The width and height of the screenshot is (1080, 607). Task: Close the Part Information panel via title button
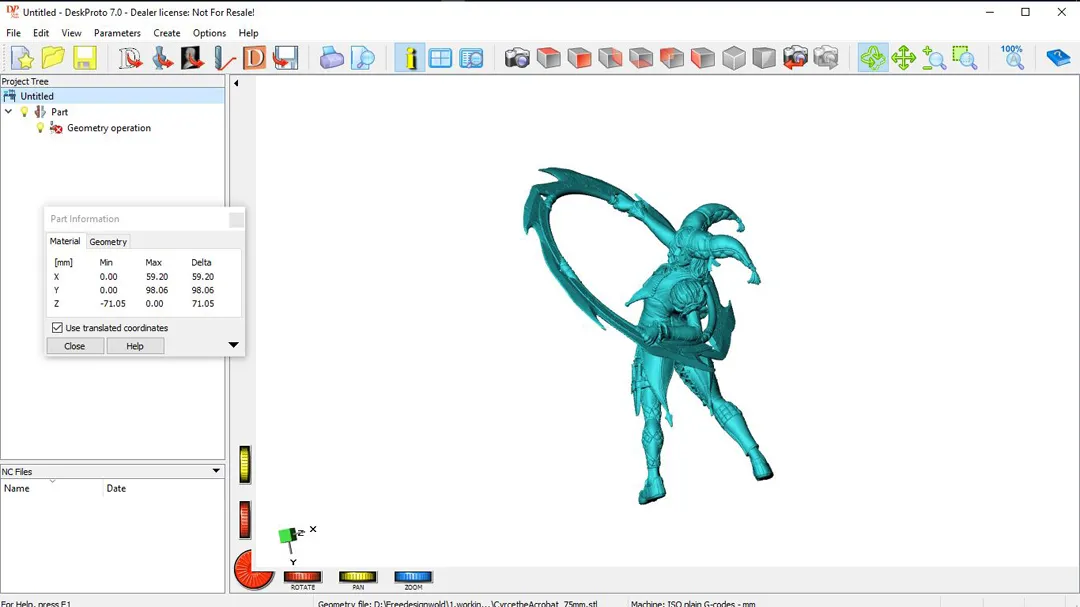pos(236,219)
